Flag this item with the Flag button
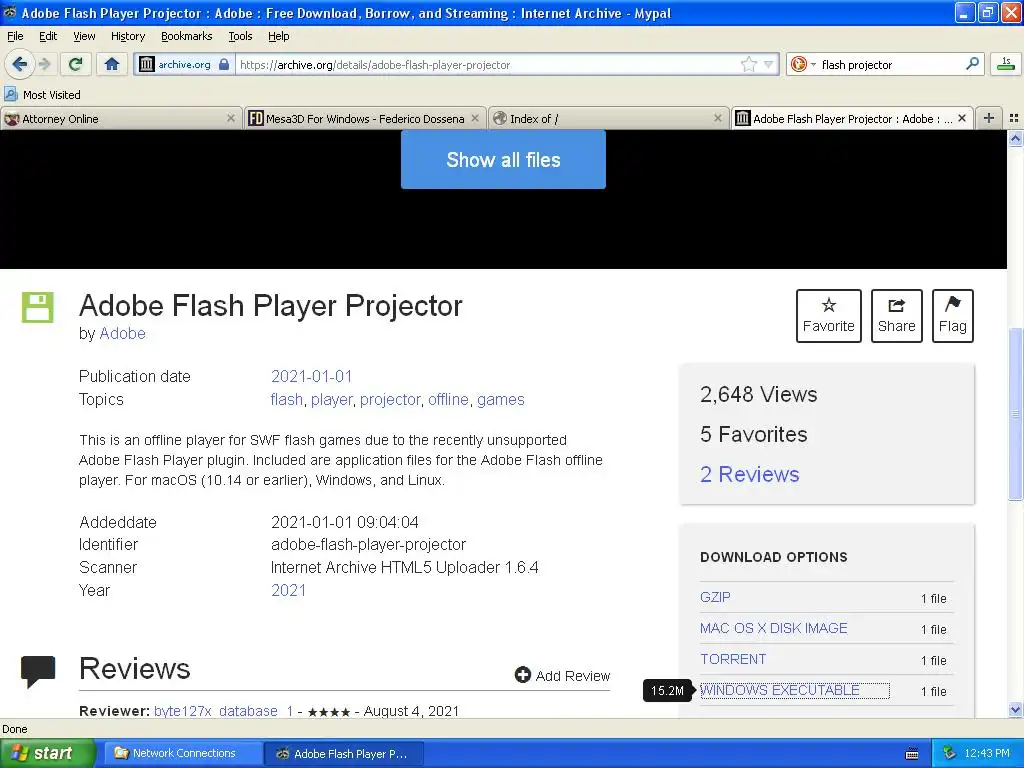This screenshot has width=1024, height=768. pos(952,315)
